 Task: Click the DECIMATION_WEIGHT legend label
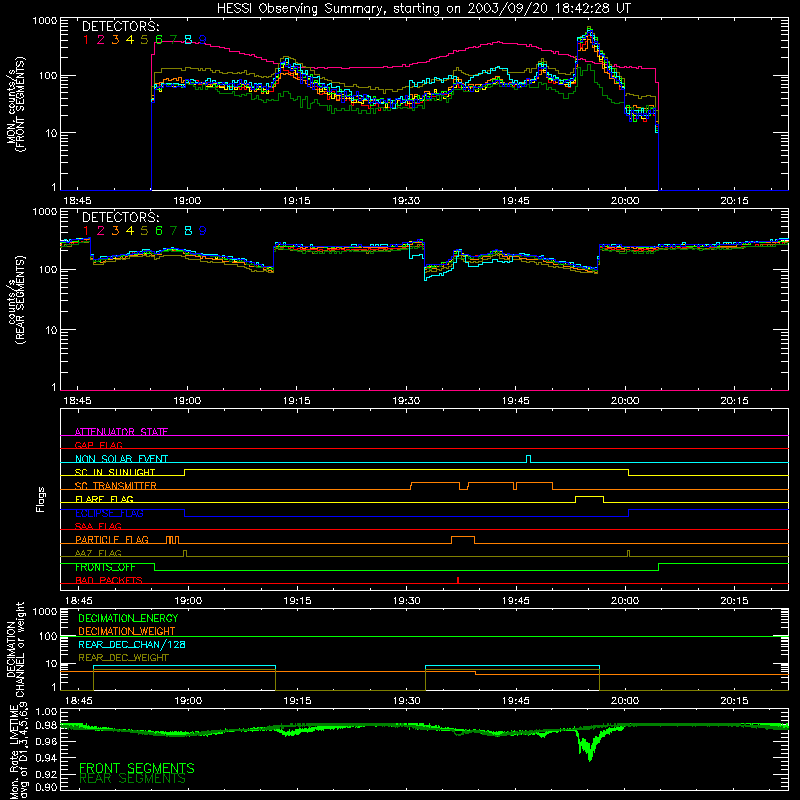[127, 631]
